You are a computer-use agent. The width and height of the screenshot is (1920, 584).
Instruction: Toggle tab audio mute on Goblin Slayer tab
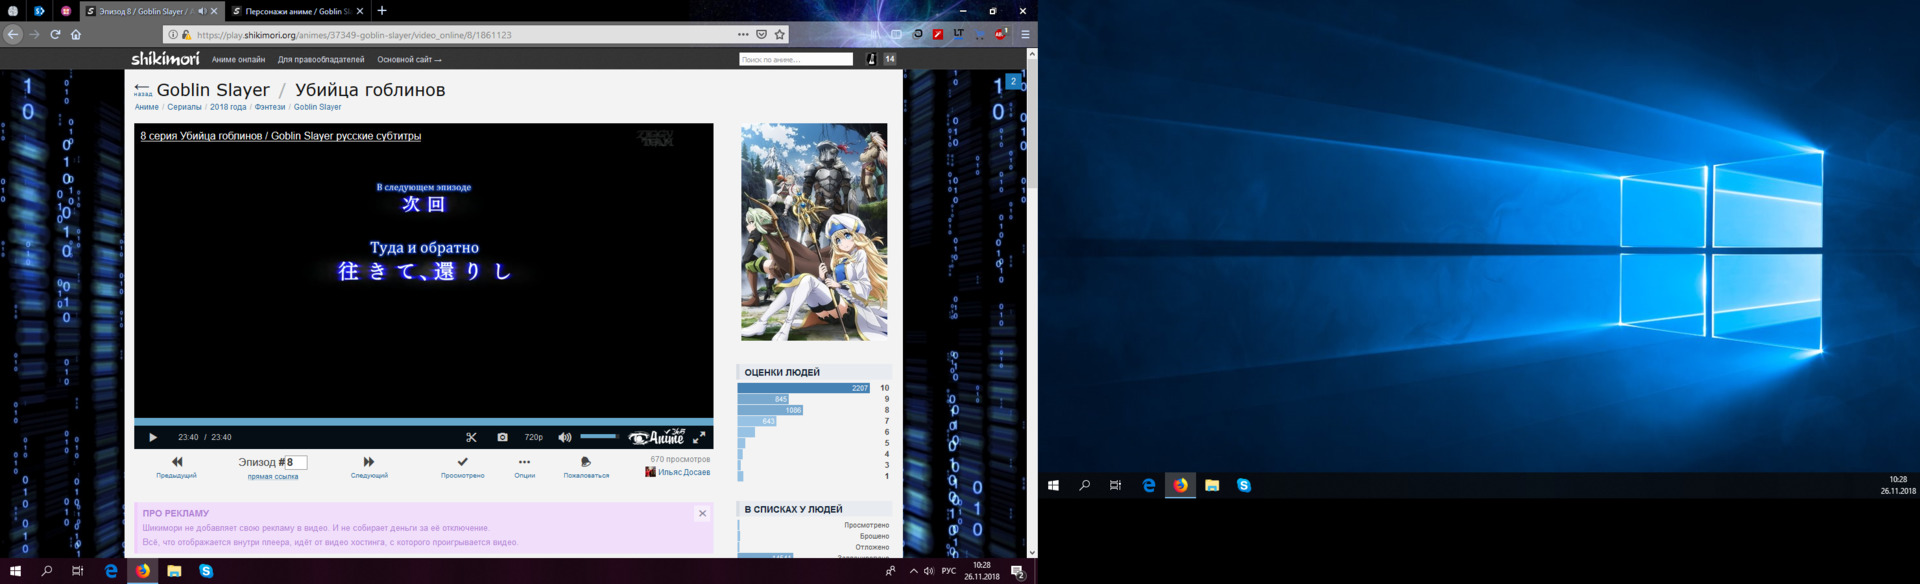(x=202, y=11)
